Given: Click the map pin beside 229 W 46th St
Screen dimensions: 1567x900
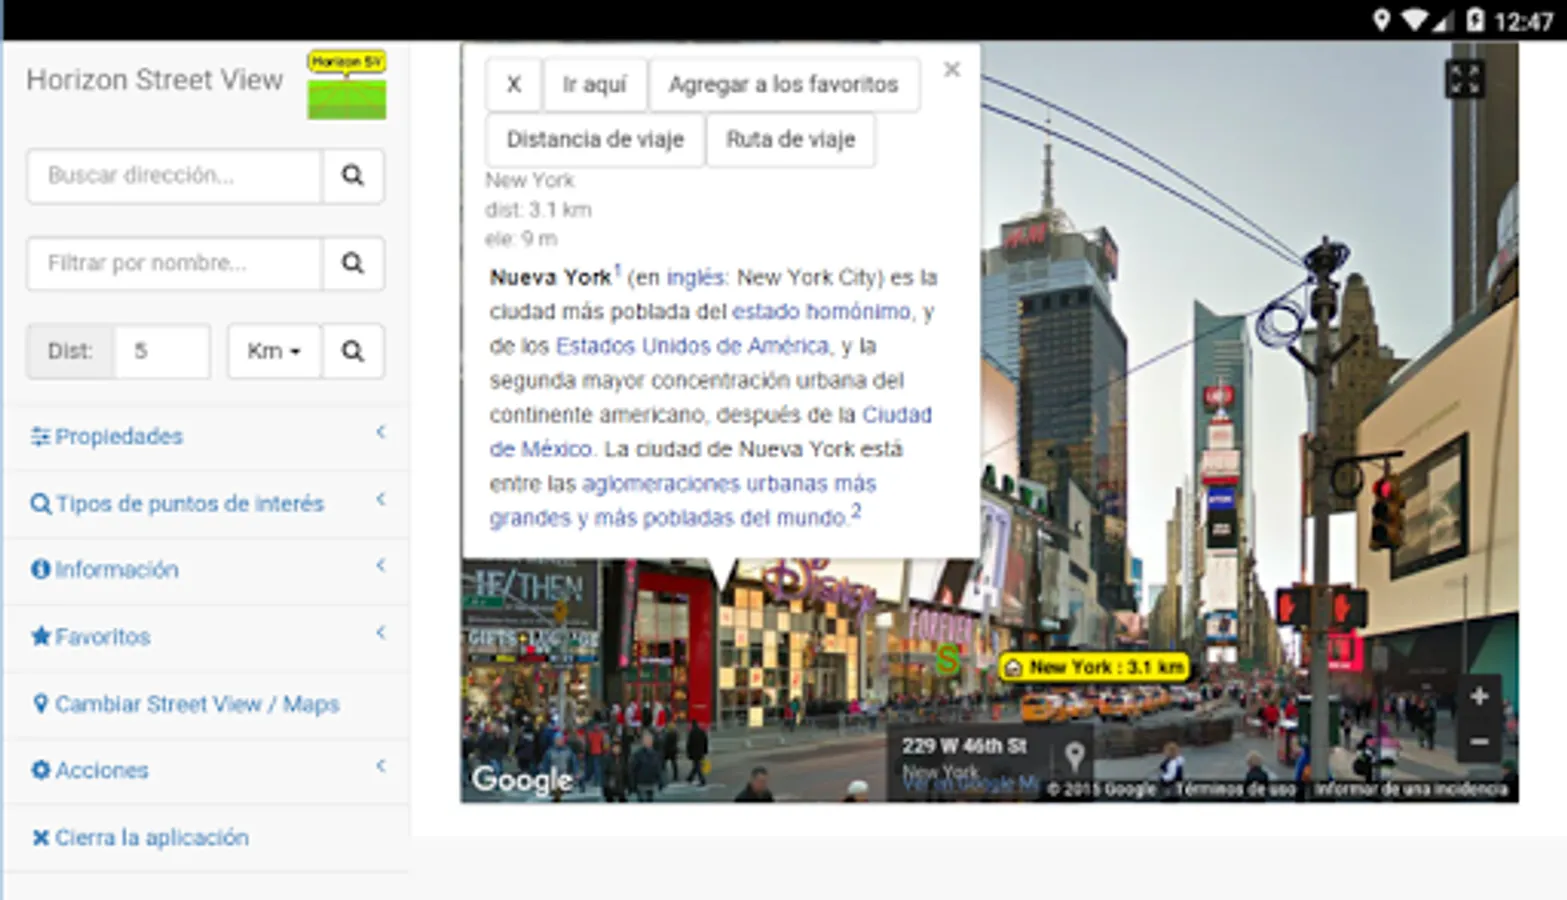Looking at the screenshot, I should pyautogui.click(x=1075, y=756).
